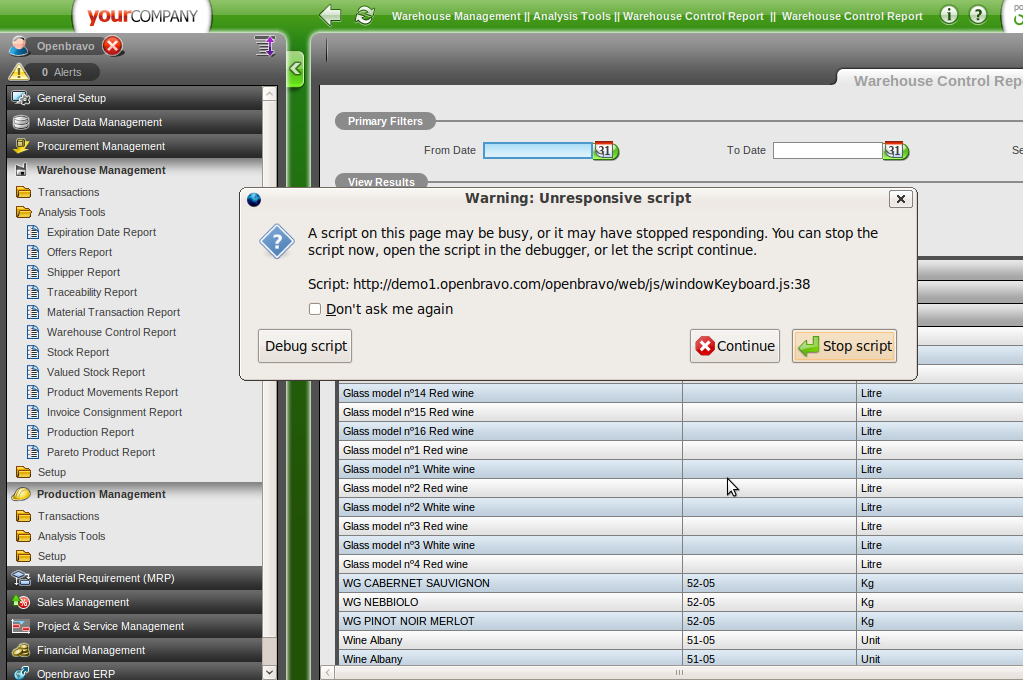Screen dimensions: 1023x680
Task: Open Product Movements Report
Action: [112, 392]
